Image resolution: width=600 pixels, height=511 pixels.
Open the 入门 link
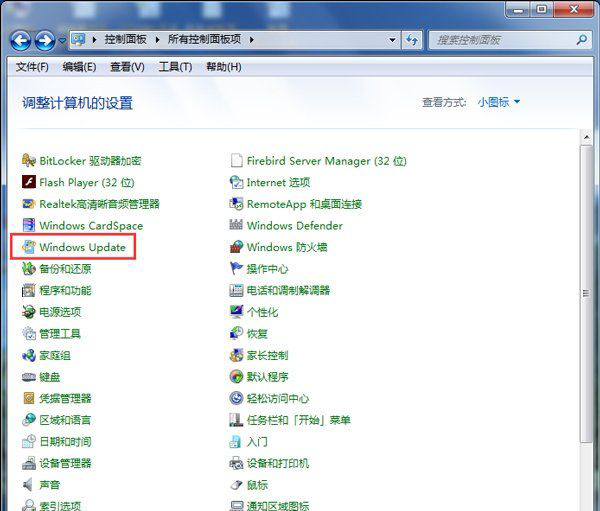[x=257, y=442]
